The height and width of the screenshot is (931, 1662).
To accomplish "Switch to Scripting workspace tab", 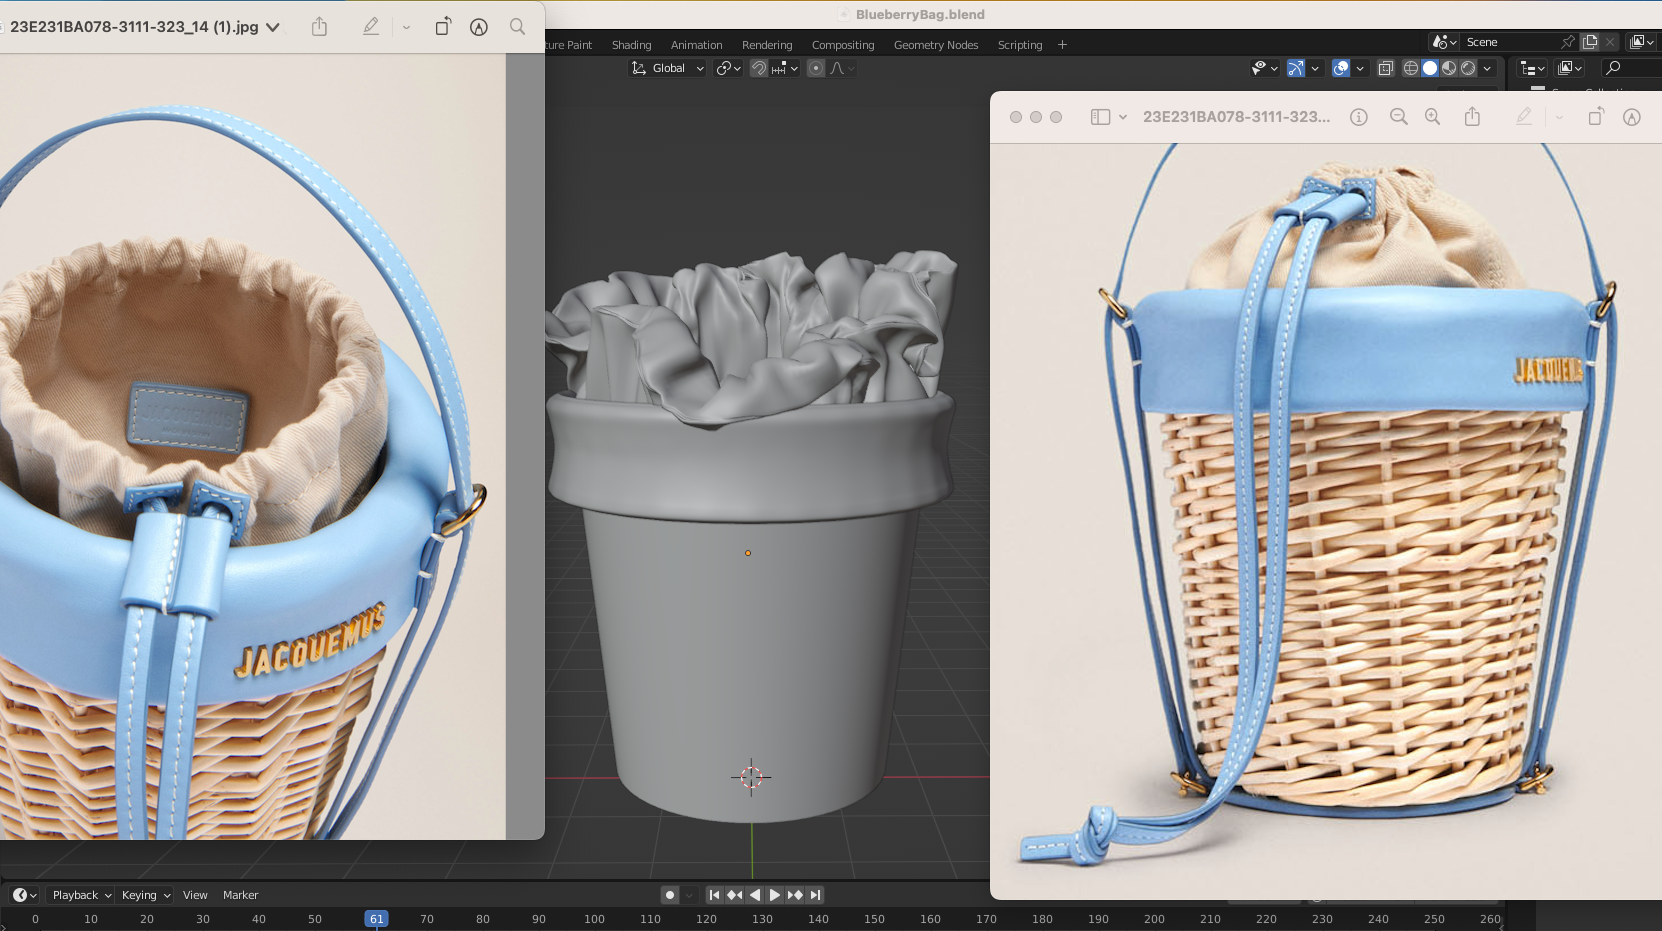I will coord(1020,45).
